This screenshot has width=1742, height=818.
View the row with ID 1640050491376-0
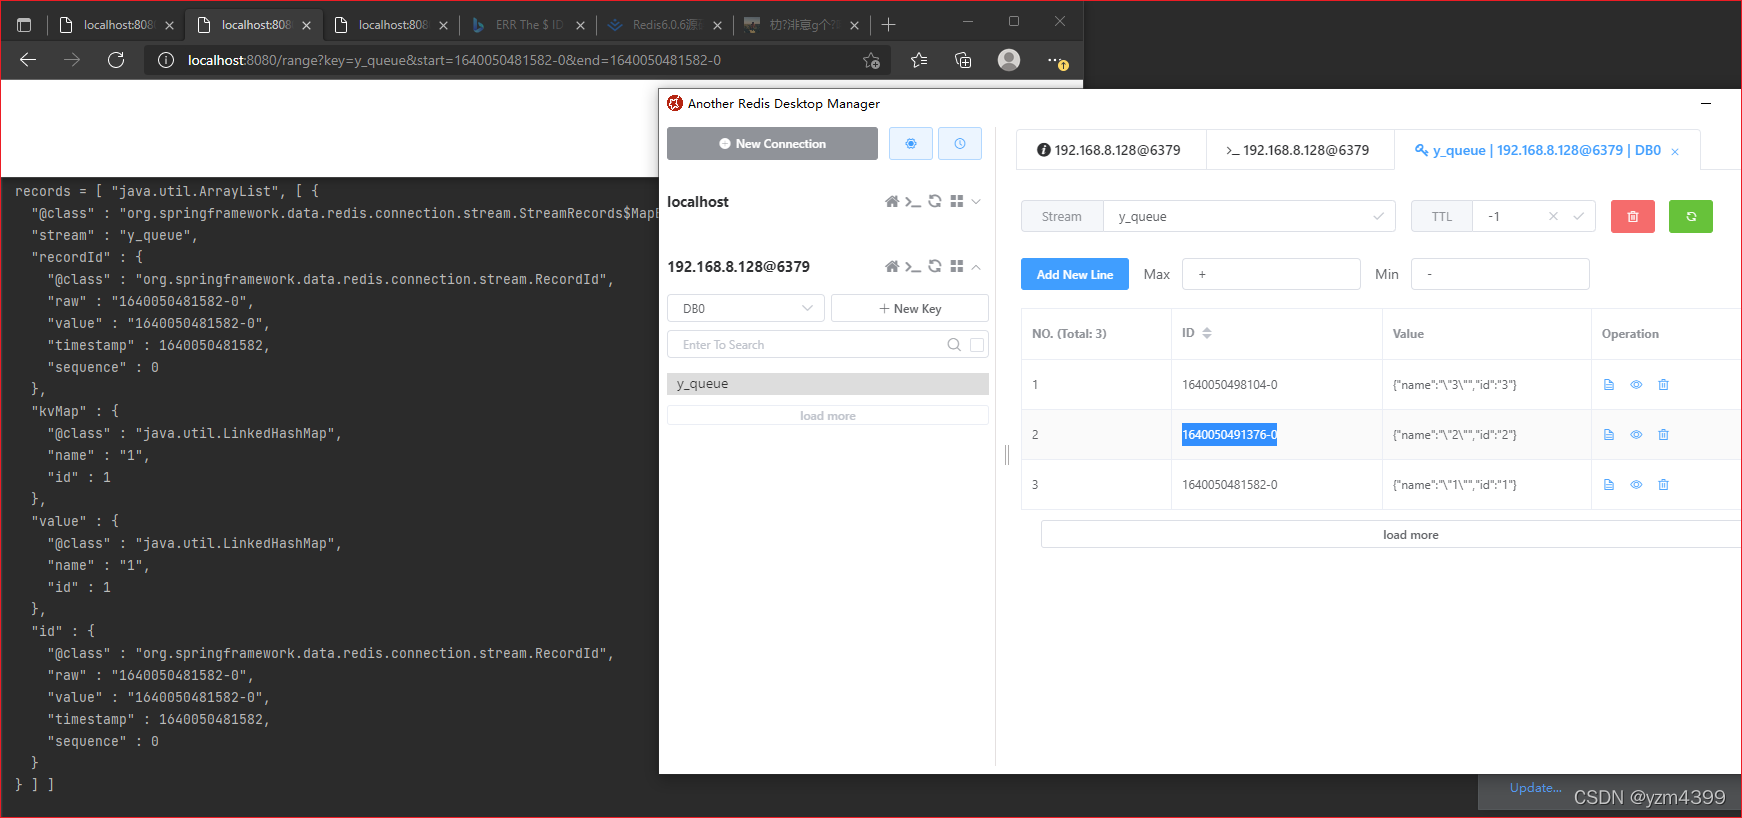tap(1636, 435)
